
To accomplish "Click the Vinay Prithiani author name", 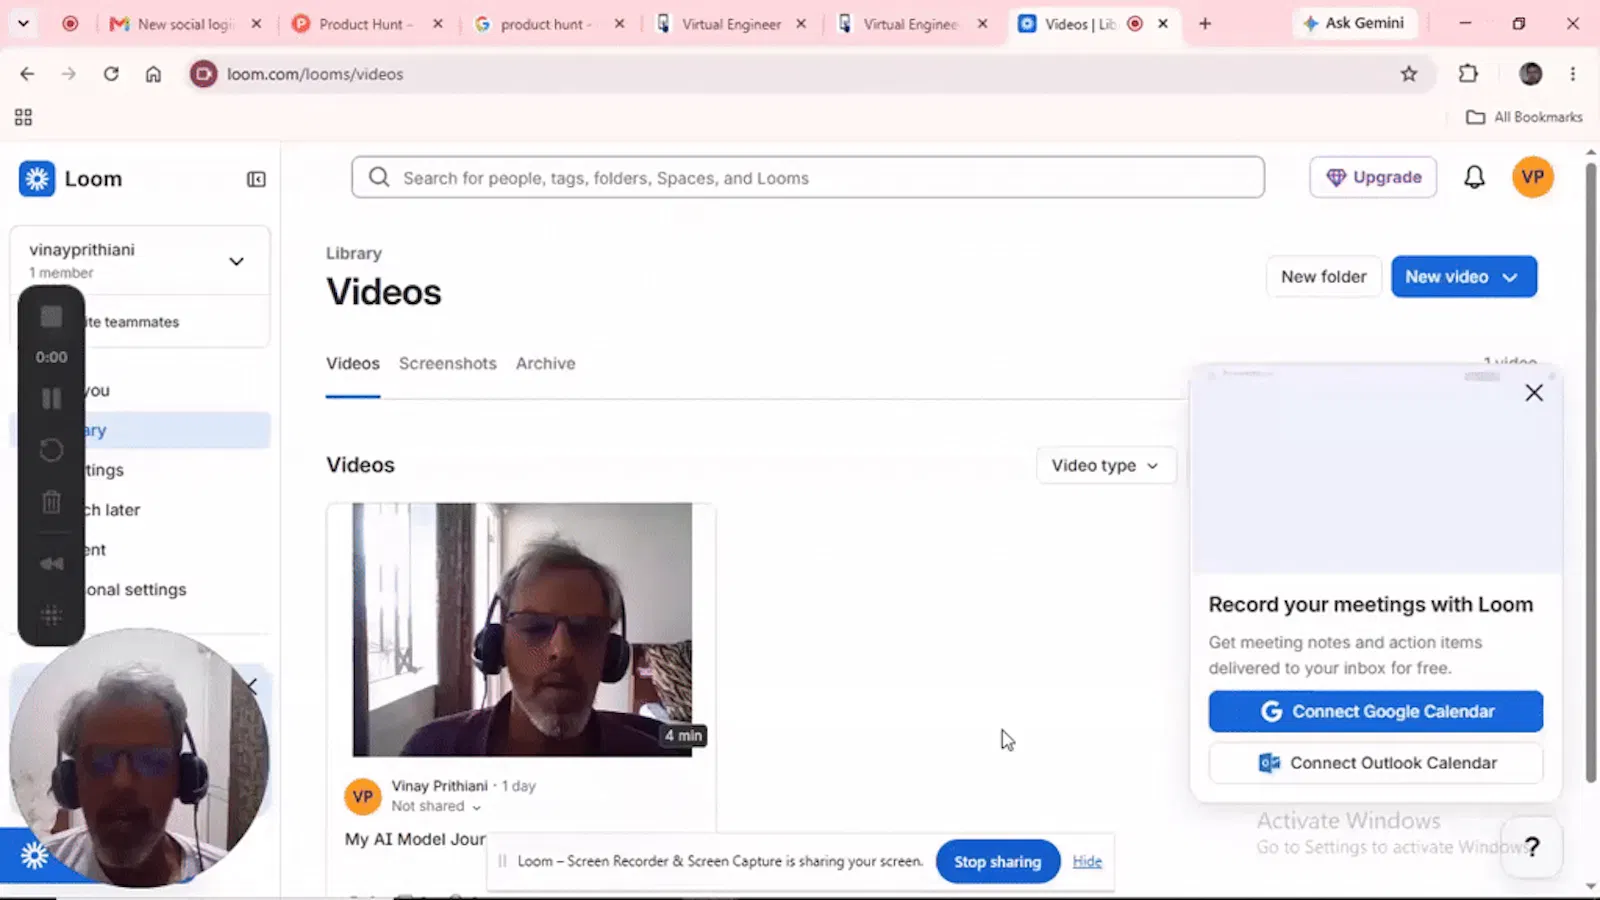I will coord(439,786).
